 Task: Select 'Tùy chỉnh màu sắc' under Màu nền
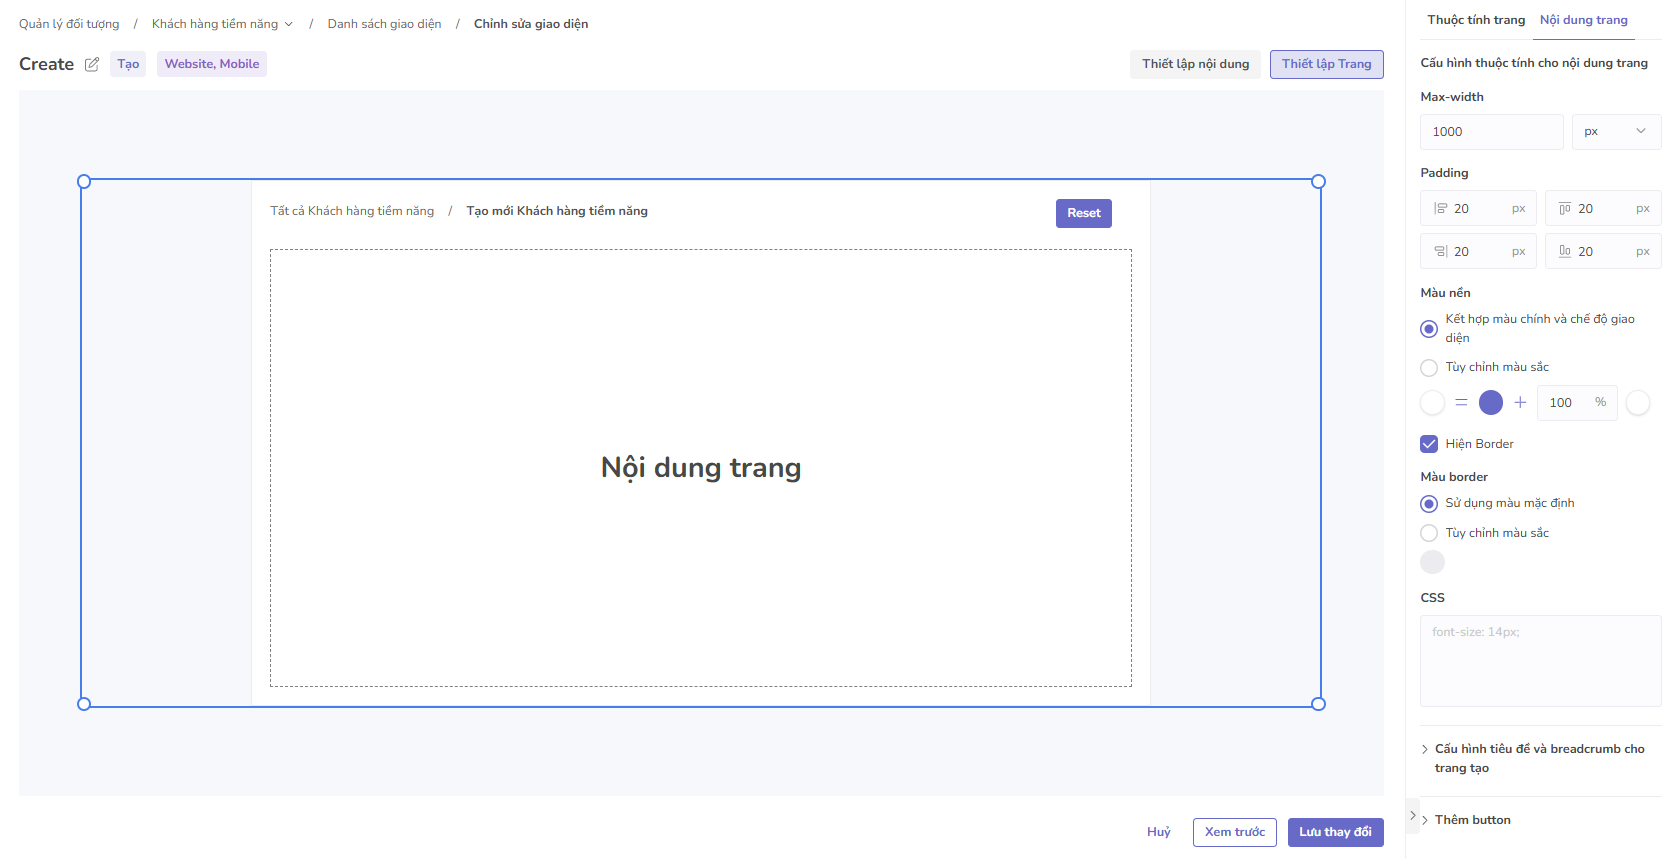[x=1429, y=368]
